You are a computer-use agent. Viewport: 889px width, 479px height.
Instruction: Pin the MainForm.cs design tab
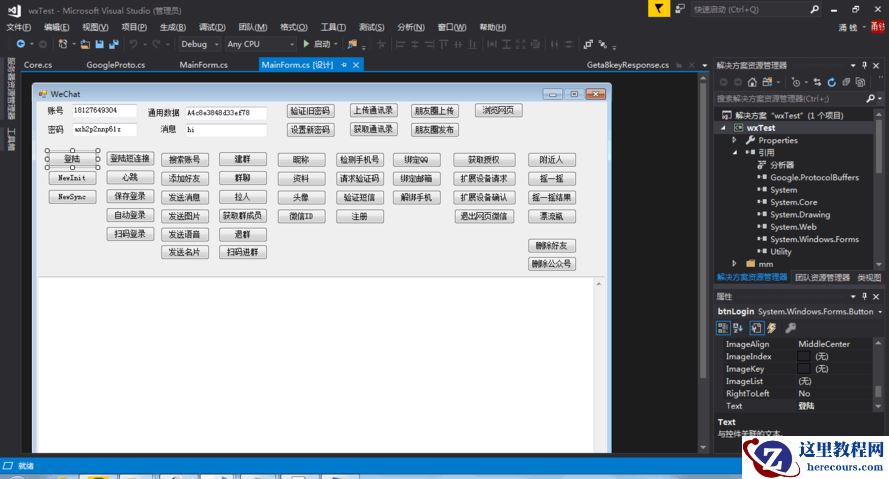(344, 65)
